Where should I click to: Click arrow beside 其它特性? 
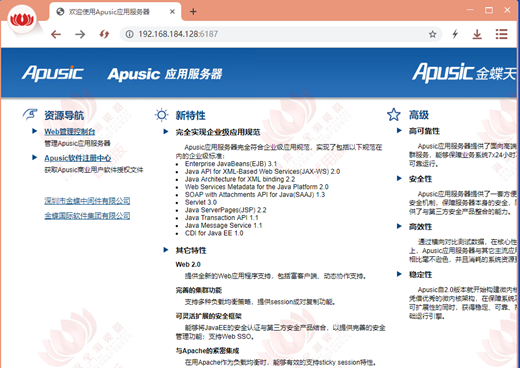tap(166, 250)
